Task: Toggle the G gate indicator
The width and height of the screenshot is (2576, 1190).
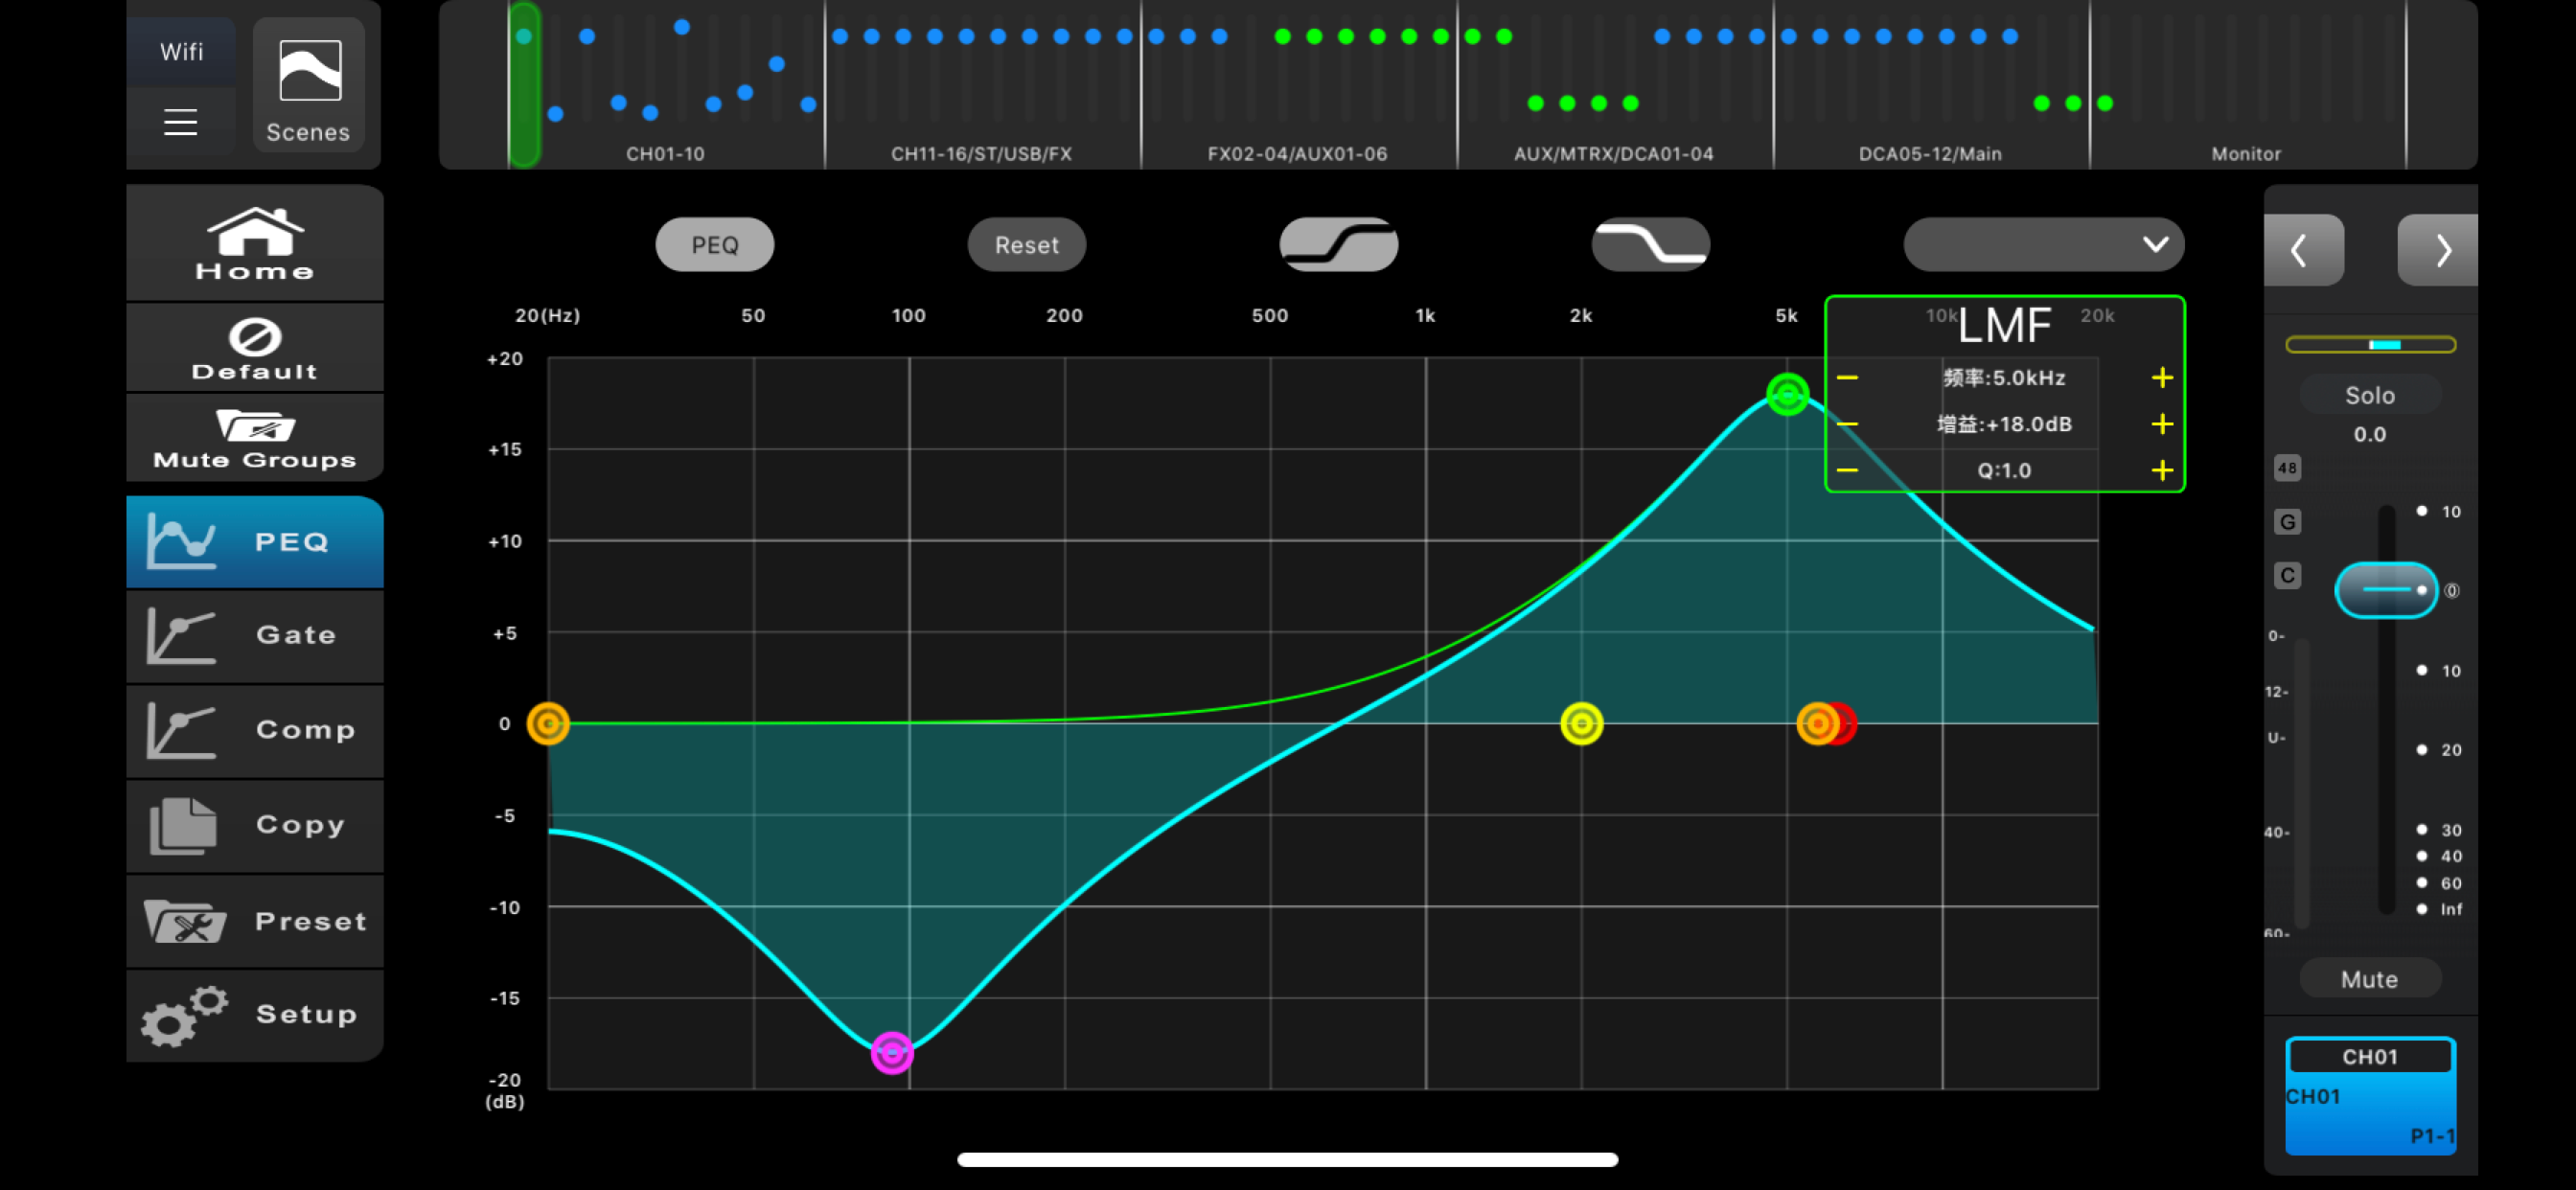Action: pos(2287,522)
